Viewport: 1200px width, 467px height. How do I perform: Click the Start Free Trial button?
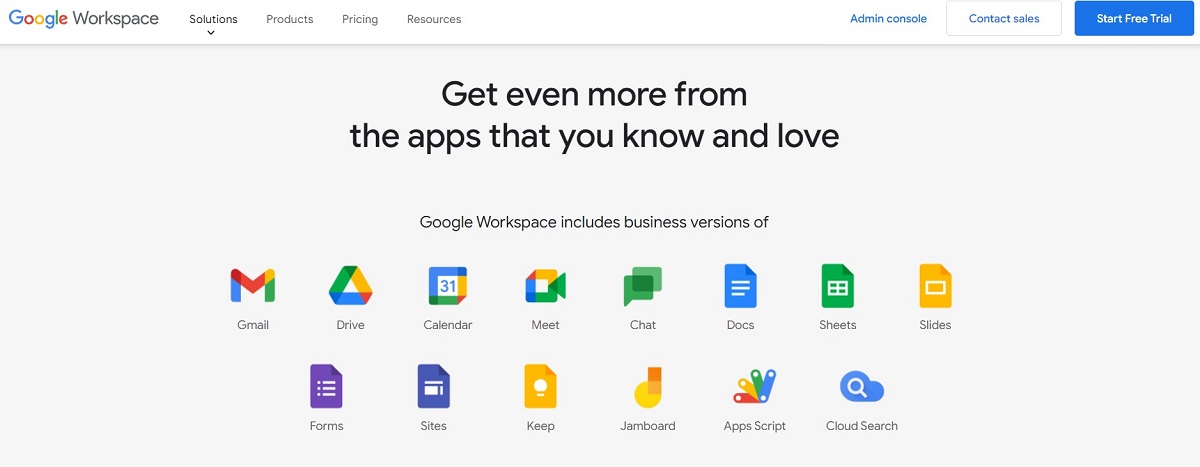click(1134, 19)
